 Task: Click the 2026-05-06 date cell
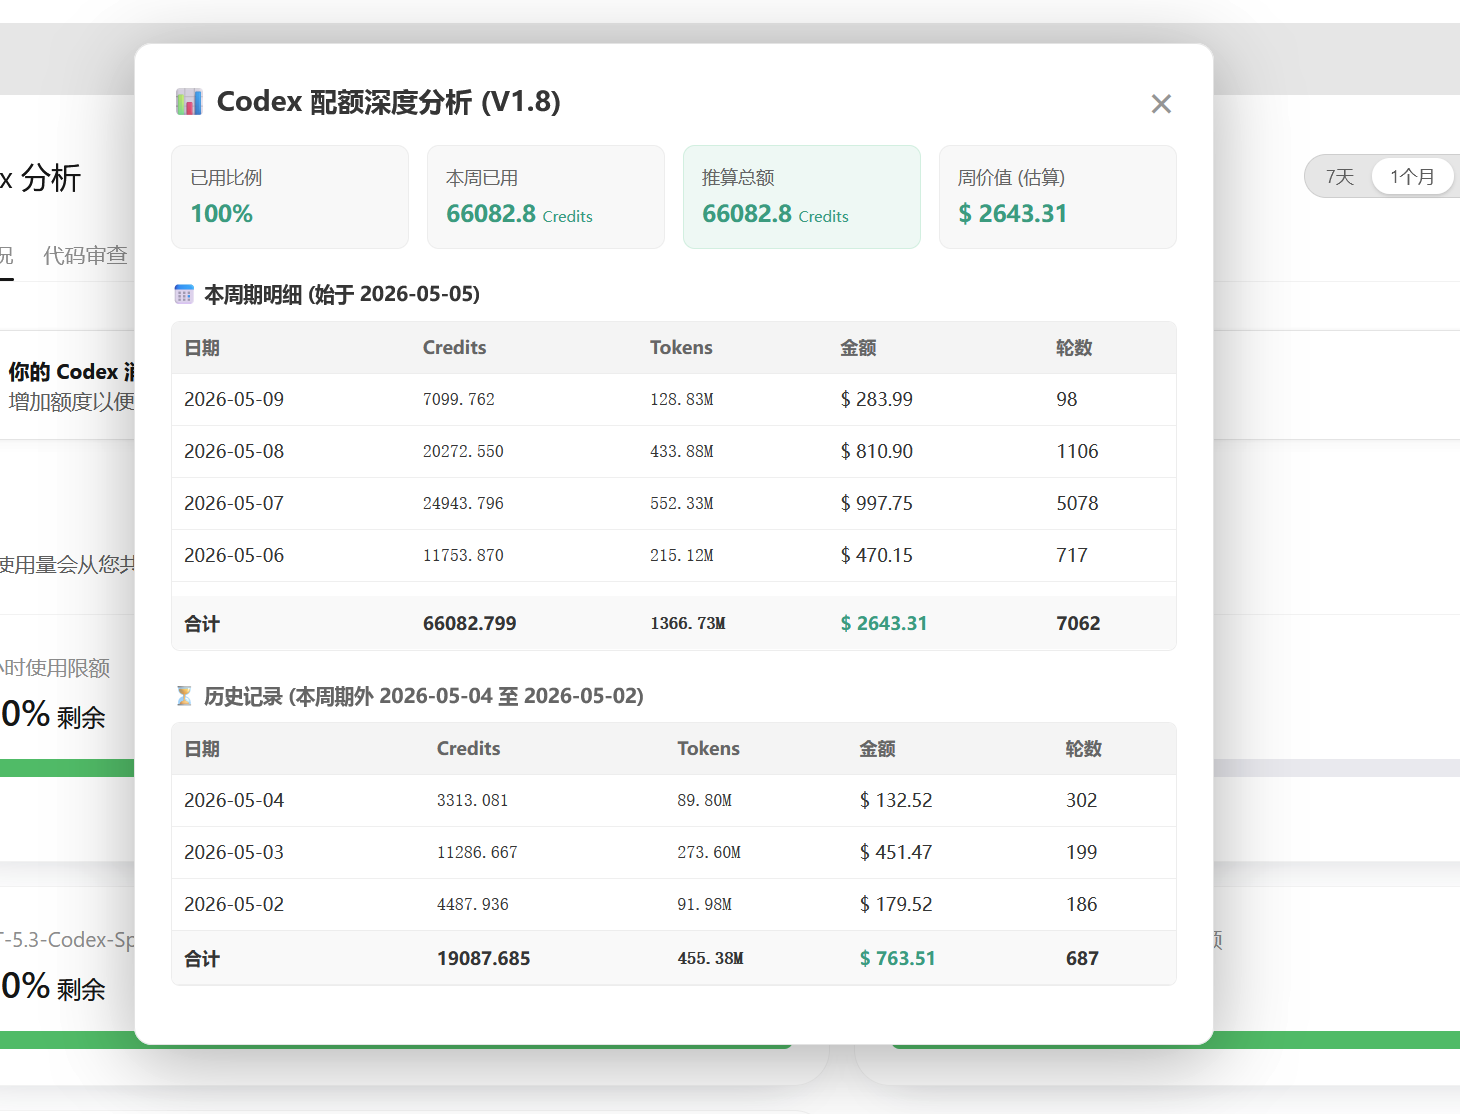point(234,555)
